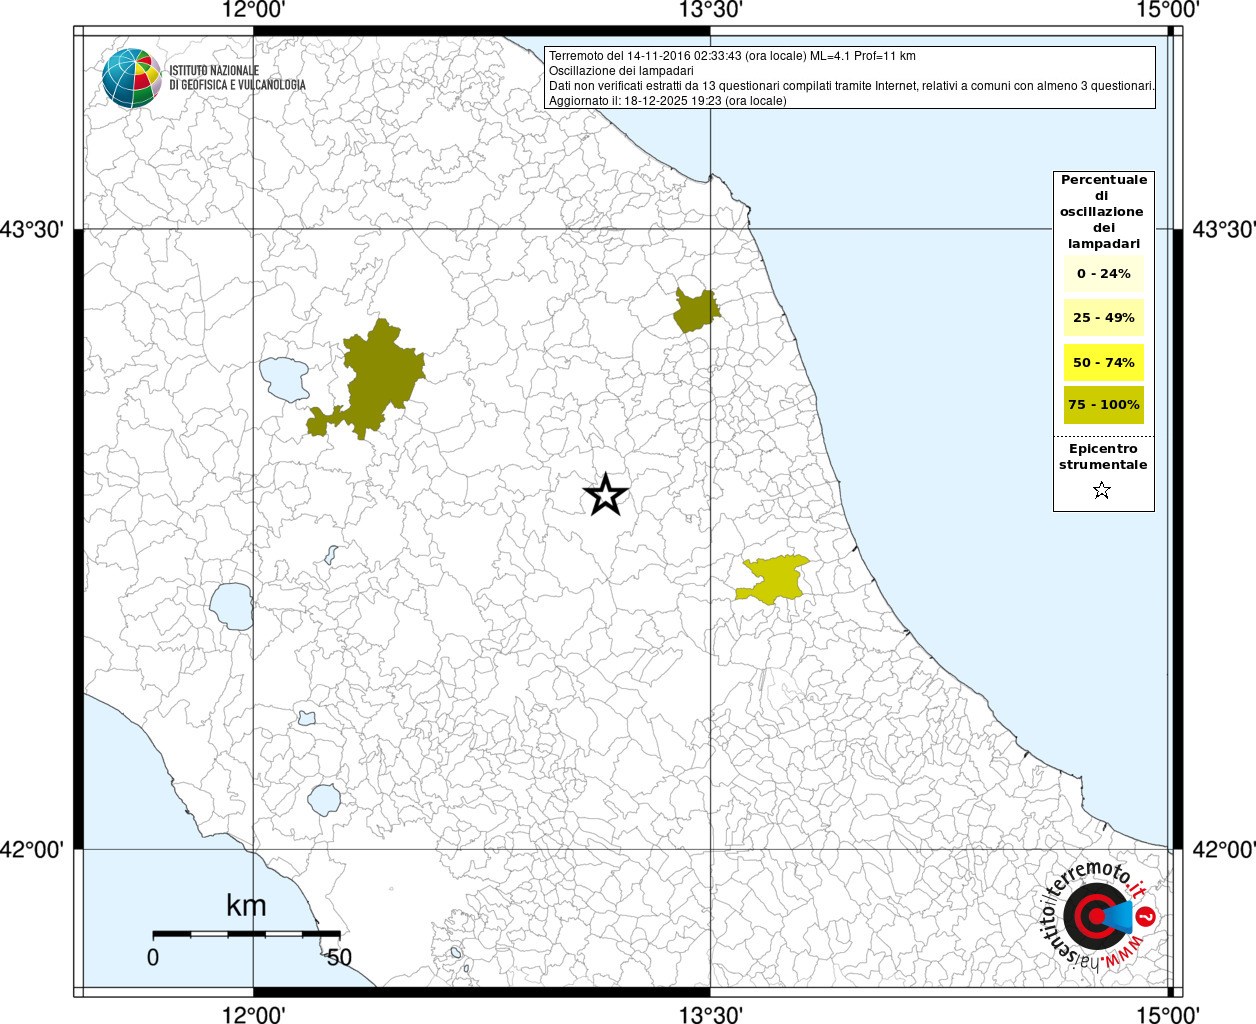Click the star symbol in the legend
This screenshot has height=1024, width=1256.
[x=1102, y=490]
